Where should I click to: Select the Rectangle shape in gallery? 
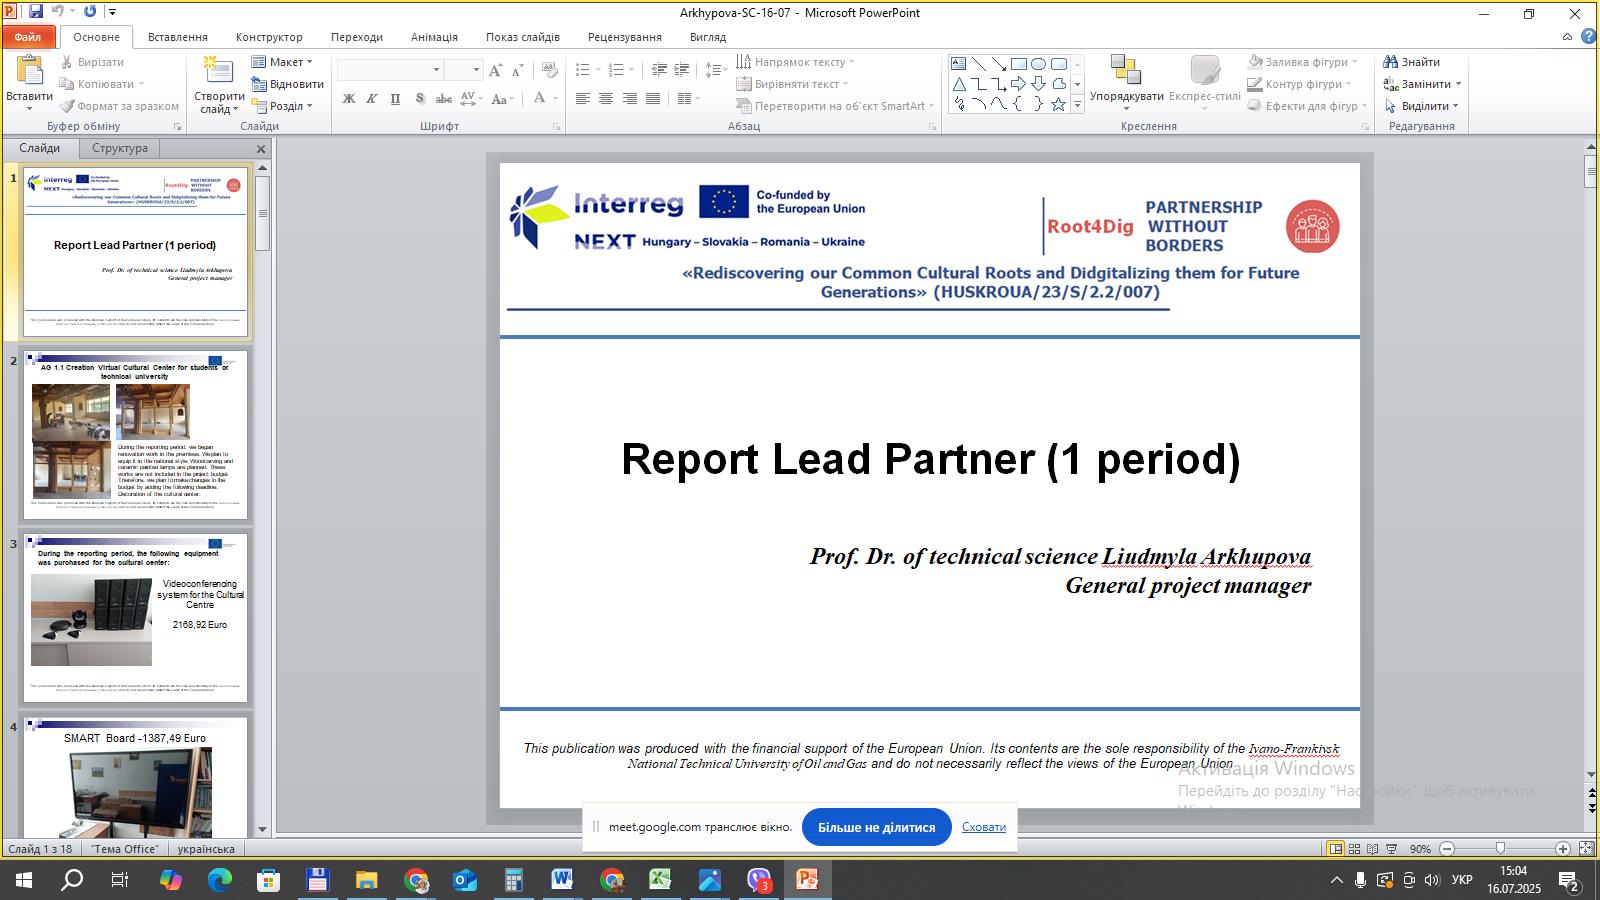pyautogui.click(x=1018, y=64)
